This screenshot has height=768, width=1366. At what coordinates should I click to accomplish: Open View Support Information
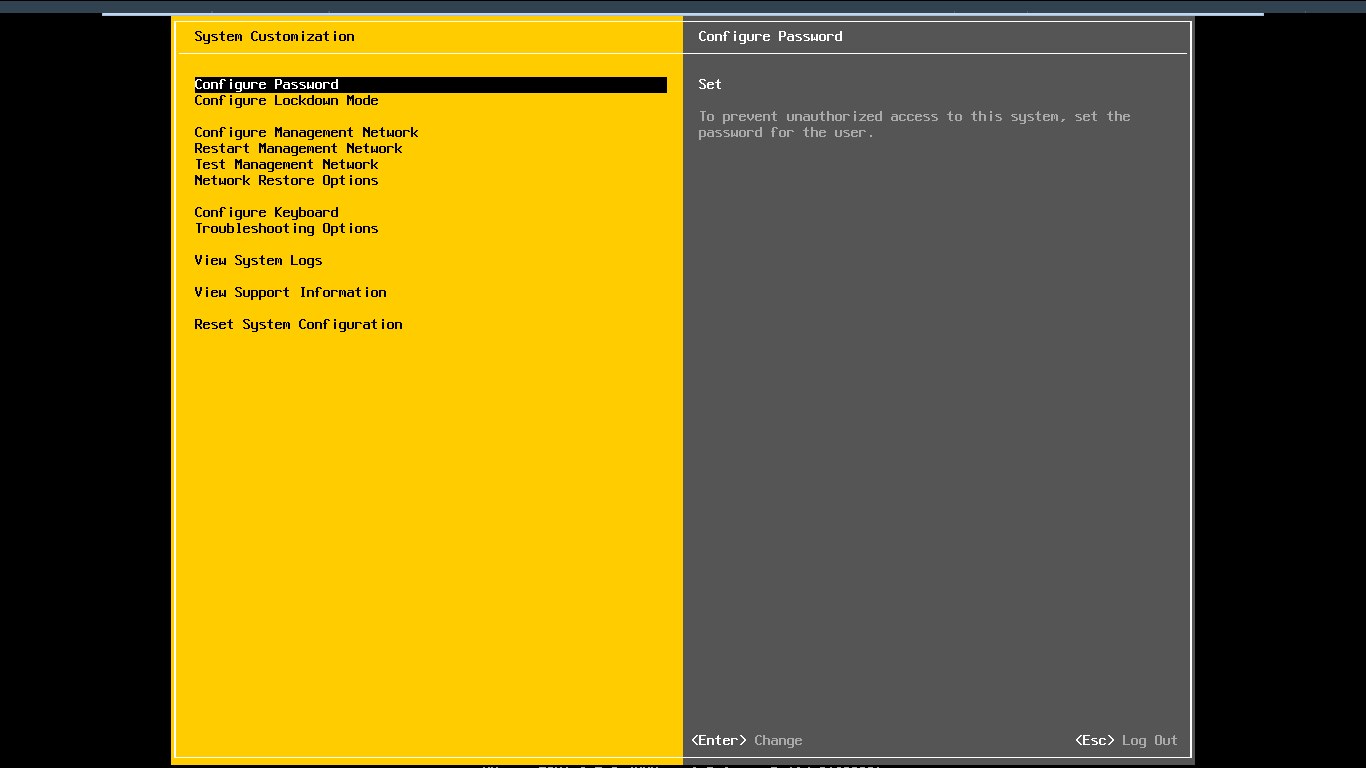[x=290, y=293]
